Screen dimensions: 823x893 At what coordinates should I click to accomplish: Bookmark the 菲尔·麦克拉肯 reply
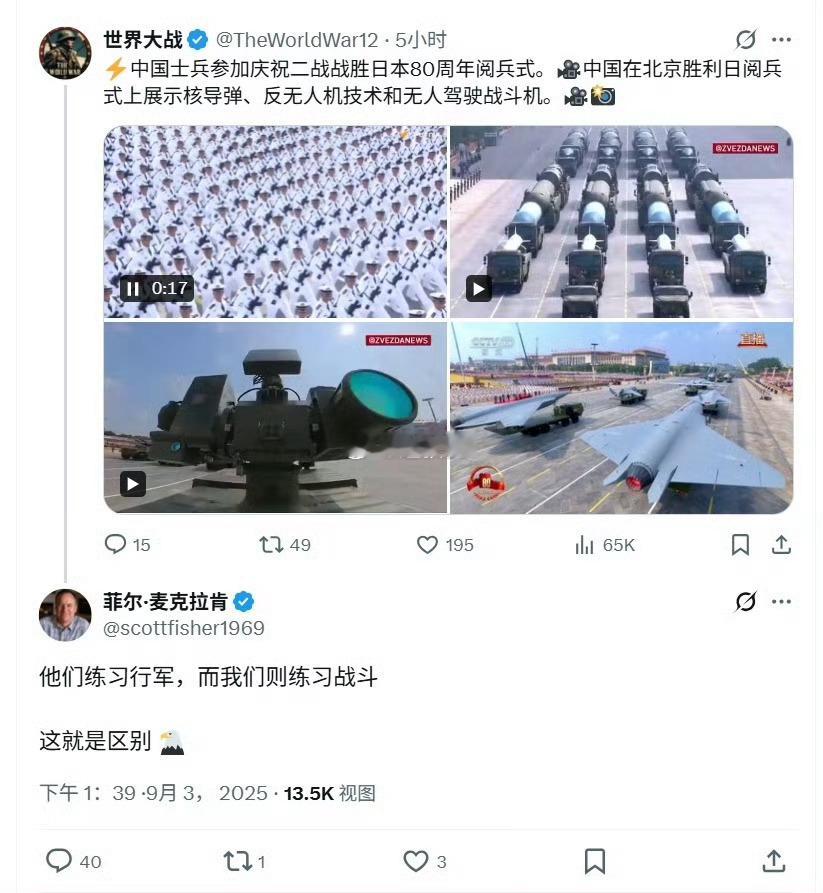tap(595, 861)
